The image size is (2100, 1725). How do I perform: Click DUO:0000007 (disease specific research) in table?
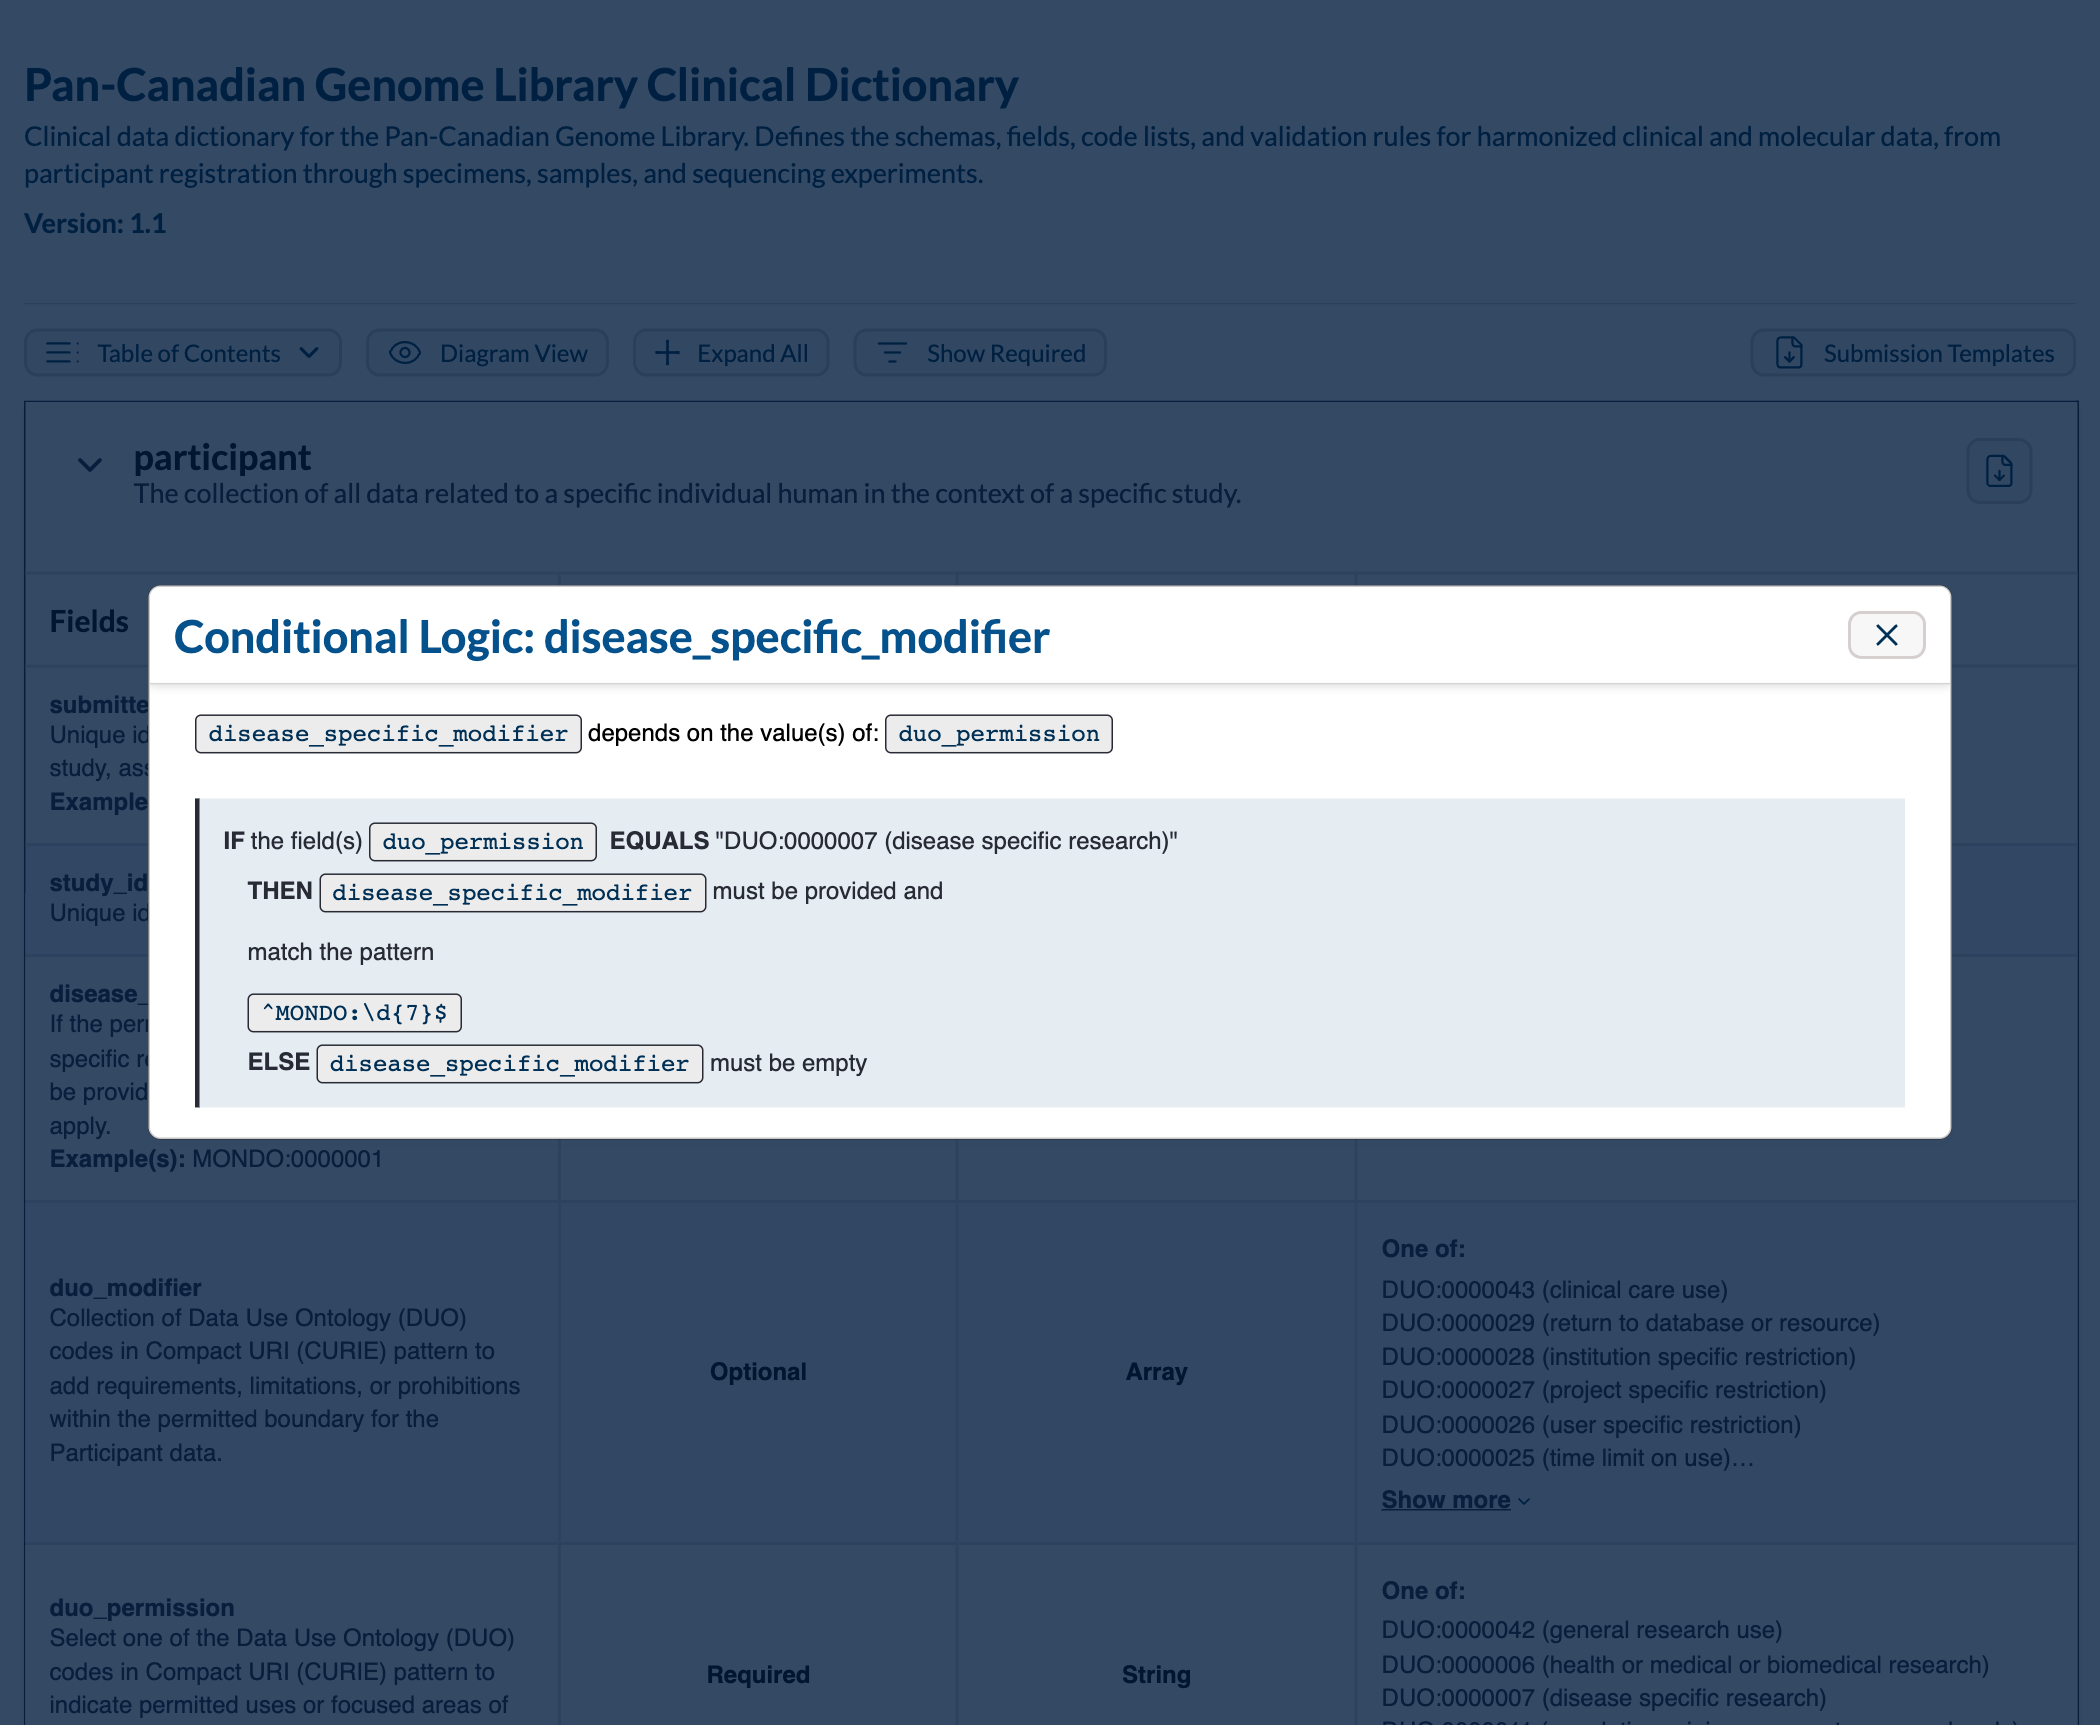click(x=1603, y=1698)
